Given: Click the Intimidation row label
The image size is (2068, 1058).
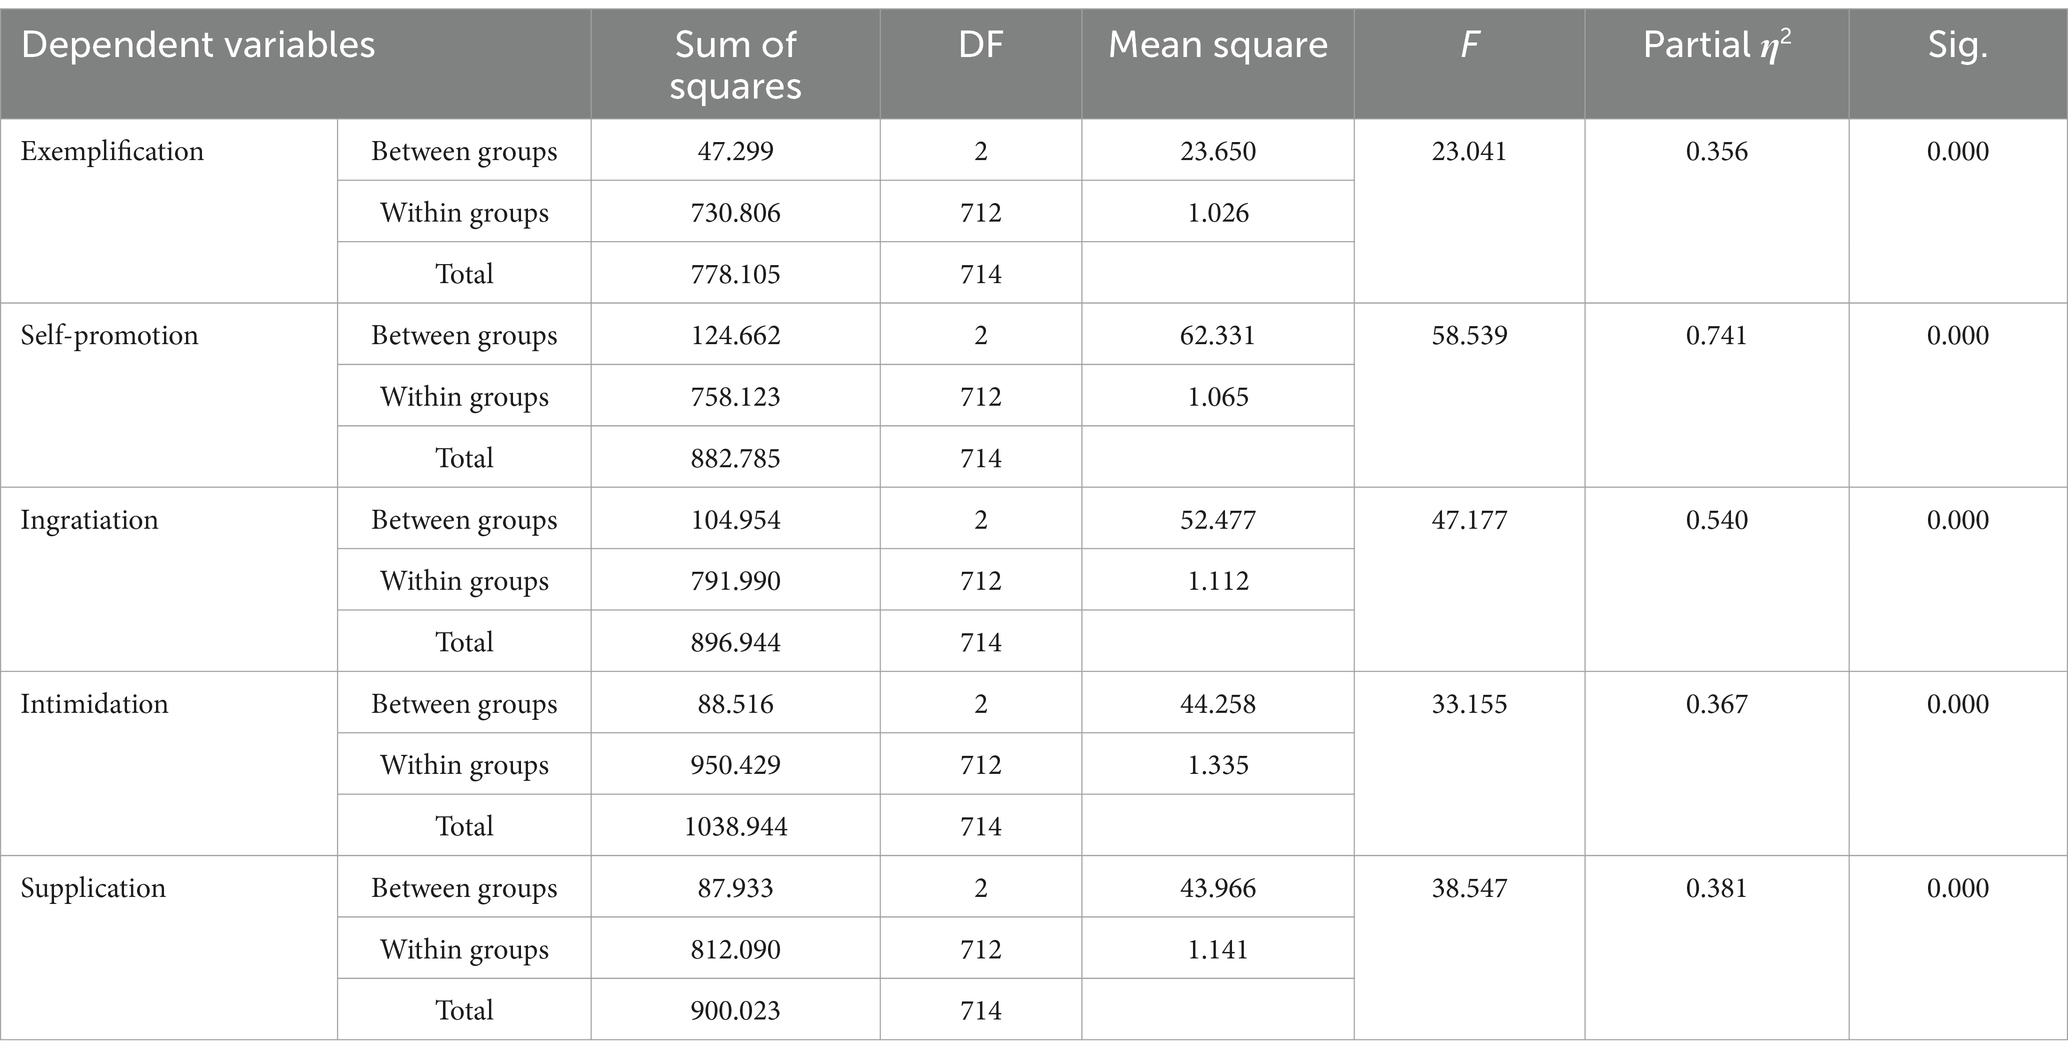Looking at the screenshot, I should (94, 704).
